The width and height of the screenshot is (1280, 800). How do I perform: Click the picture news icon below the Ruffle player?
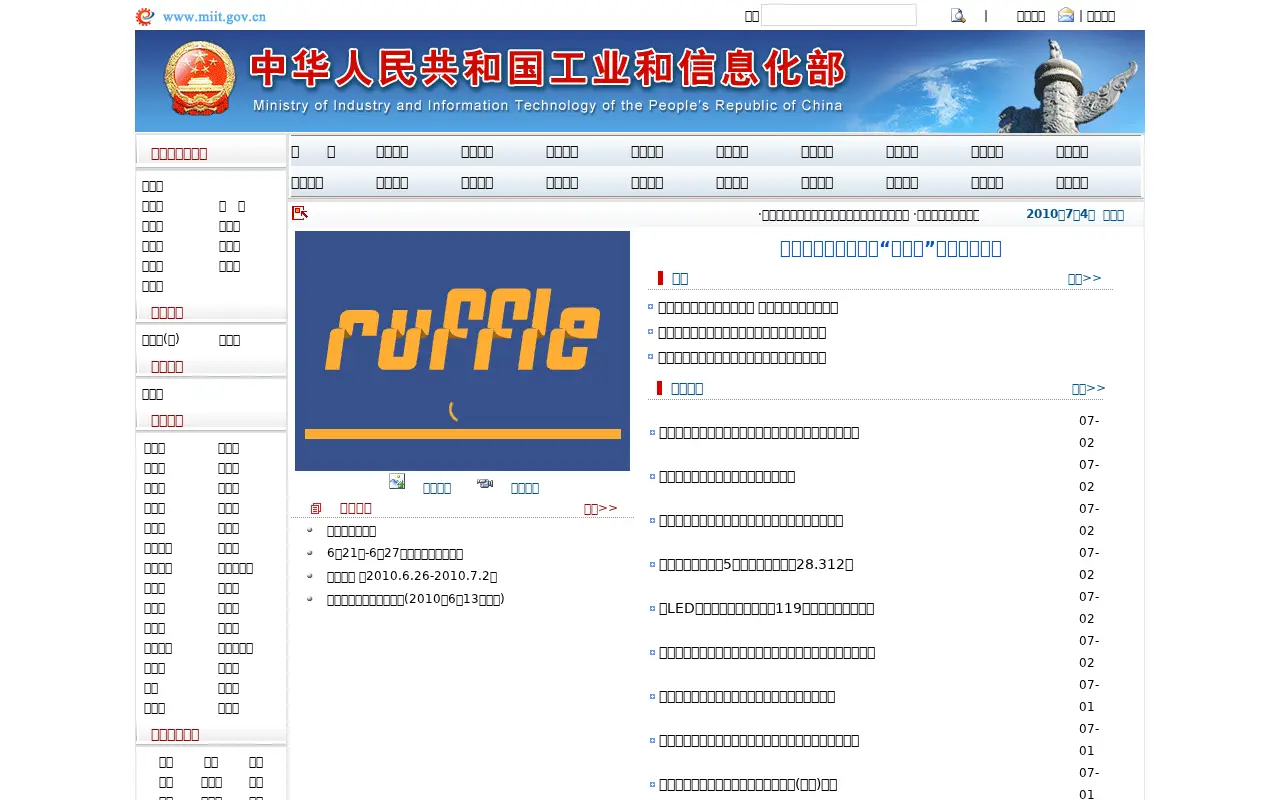pyautogui.click(x=397, y=481)
